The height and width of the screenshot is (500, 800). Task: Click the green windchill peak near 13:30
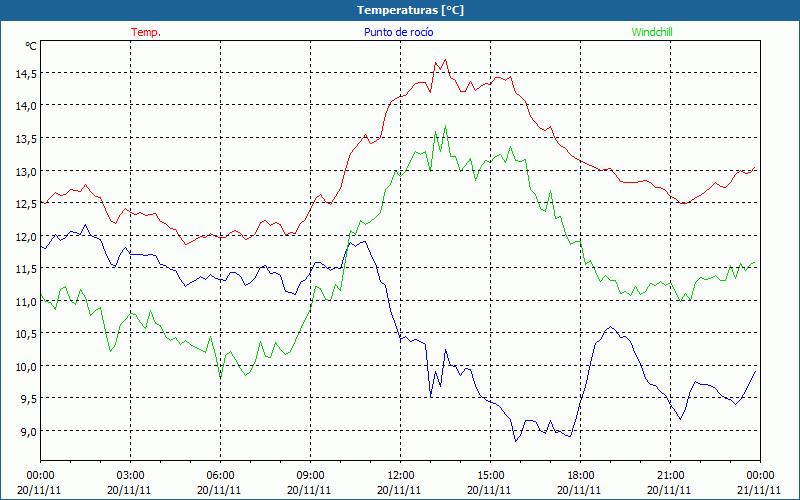(x=445, y=126)
